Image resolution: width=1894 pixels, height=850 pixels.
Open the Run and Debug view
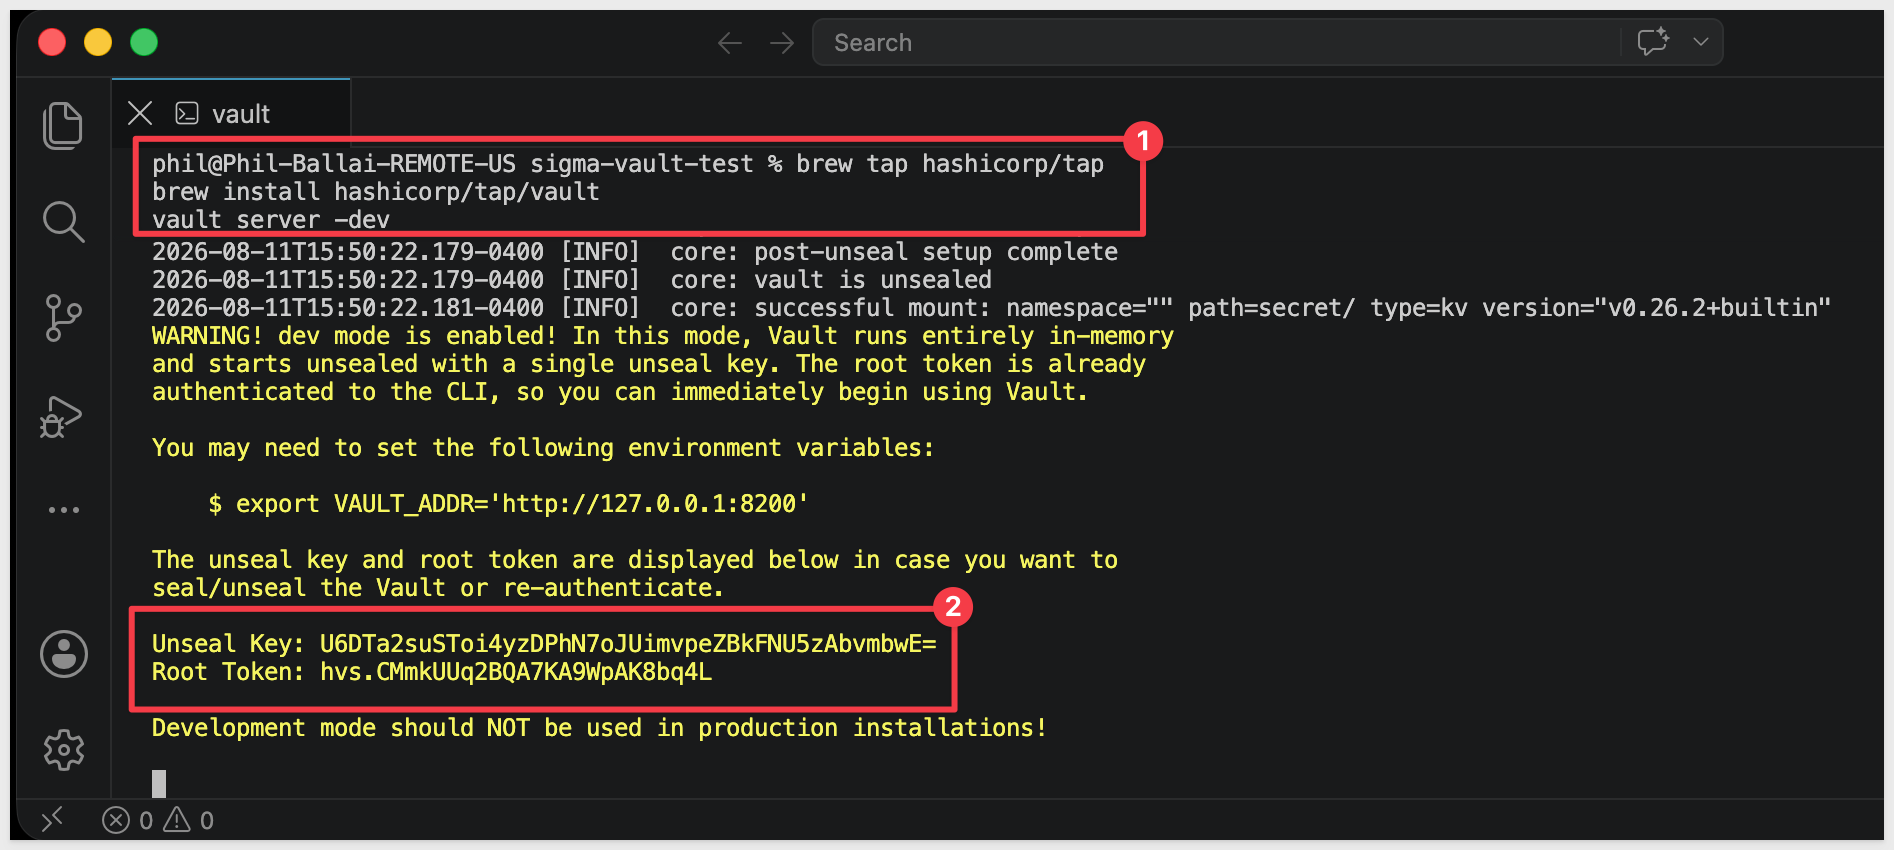[x=61, y=416]
